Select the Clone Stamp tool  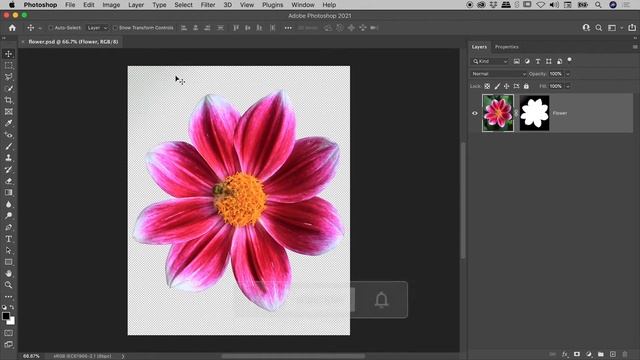click(x=9, y=158)
